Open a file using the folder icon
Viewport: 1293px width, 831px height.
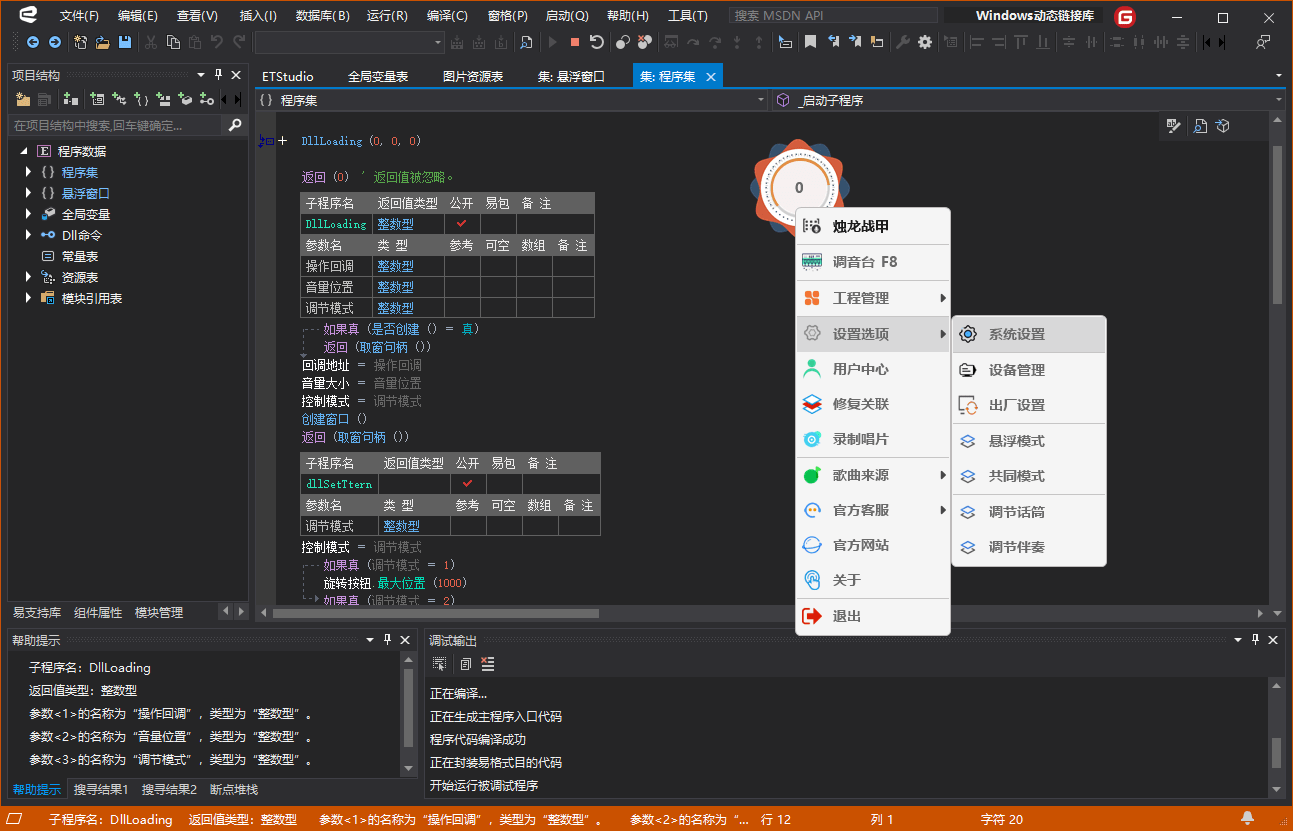coord(103,42)
